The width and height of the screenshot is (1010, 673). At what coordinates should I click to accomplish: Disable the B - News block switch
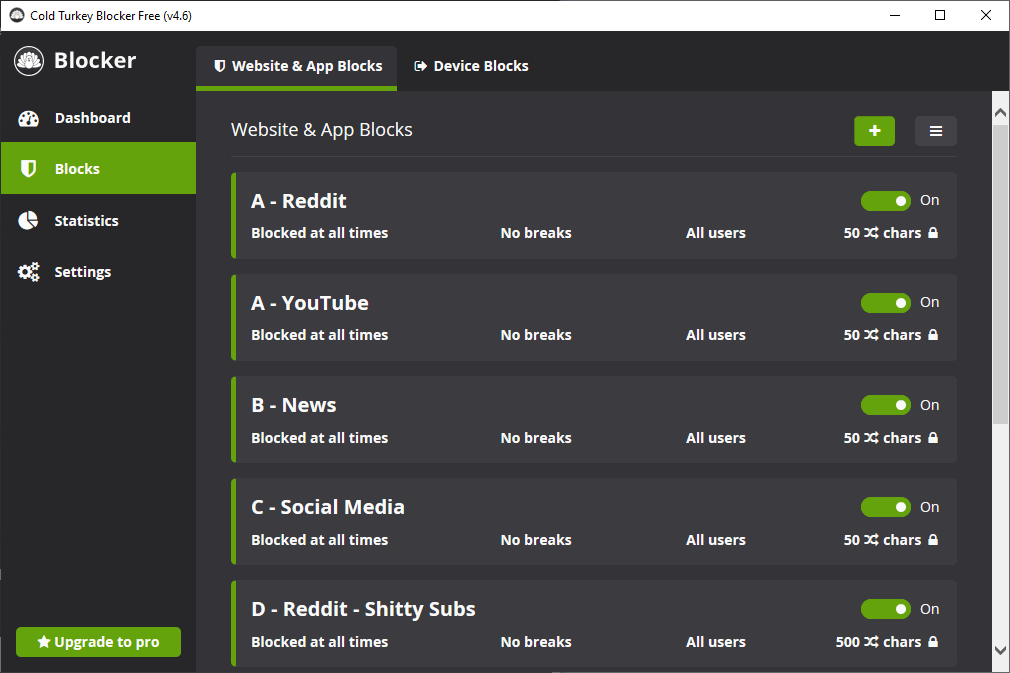(x=886, y=405)
